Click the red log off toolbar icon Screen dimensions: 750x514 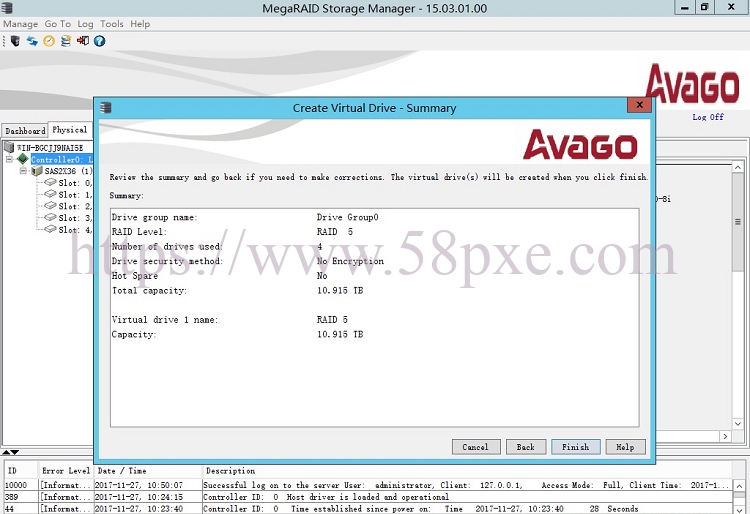[83, 41]
